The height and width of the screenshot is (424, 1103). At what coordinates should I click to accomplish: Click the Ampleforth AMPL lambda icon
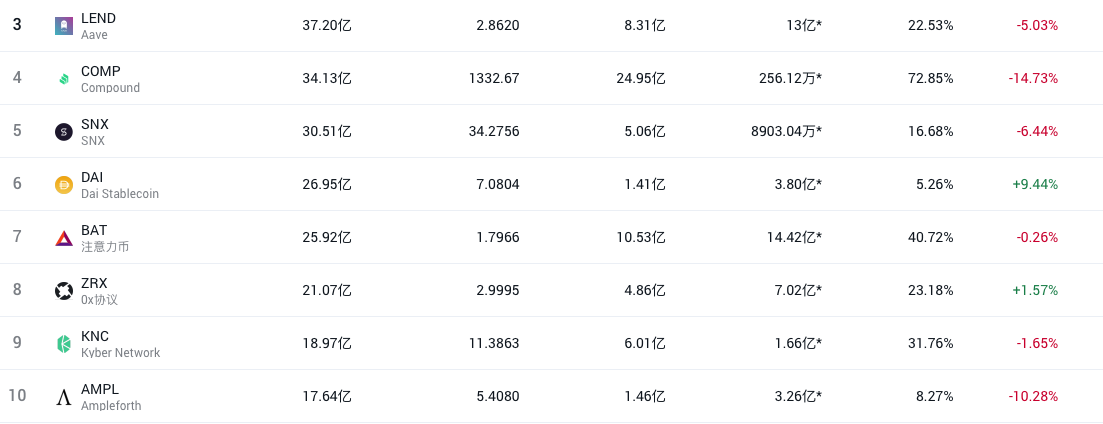tap(64, 397)
